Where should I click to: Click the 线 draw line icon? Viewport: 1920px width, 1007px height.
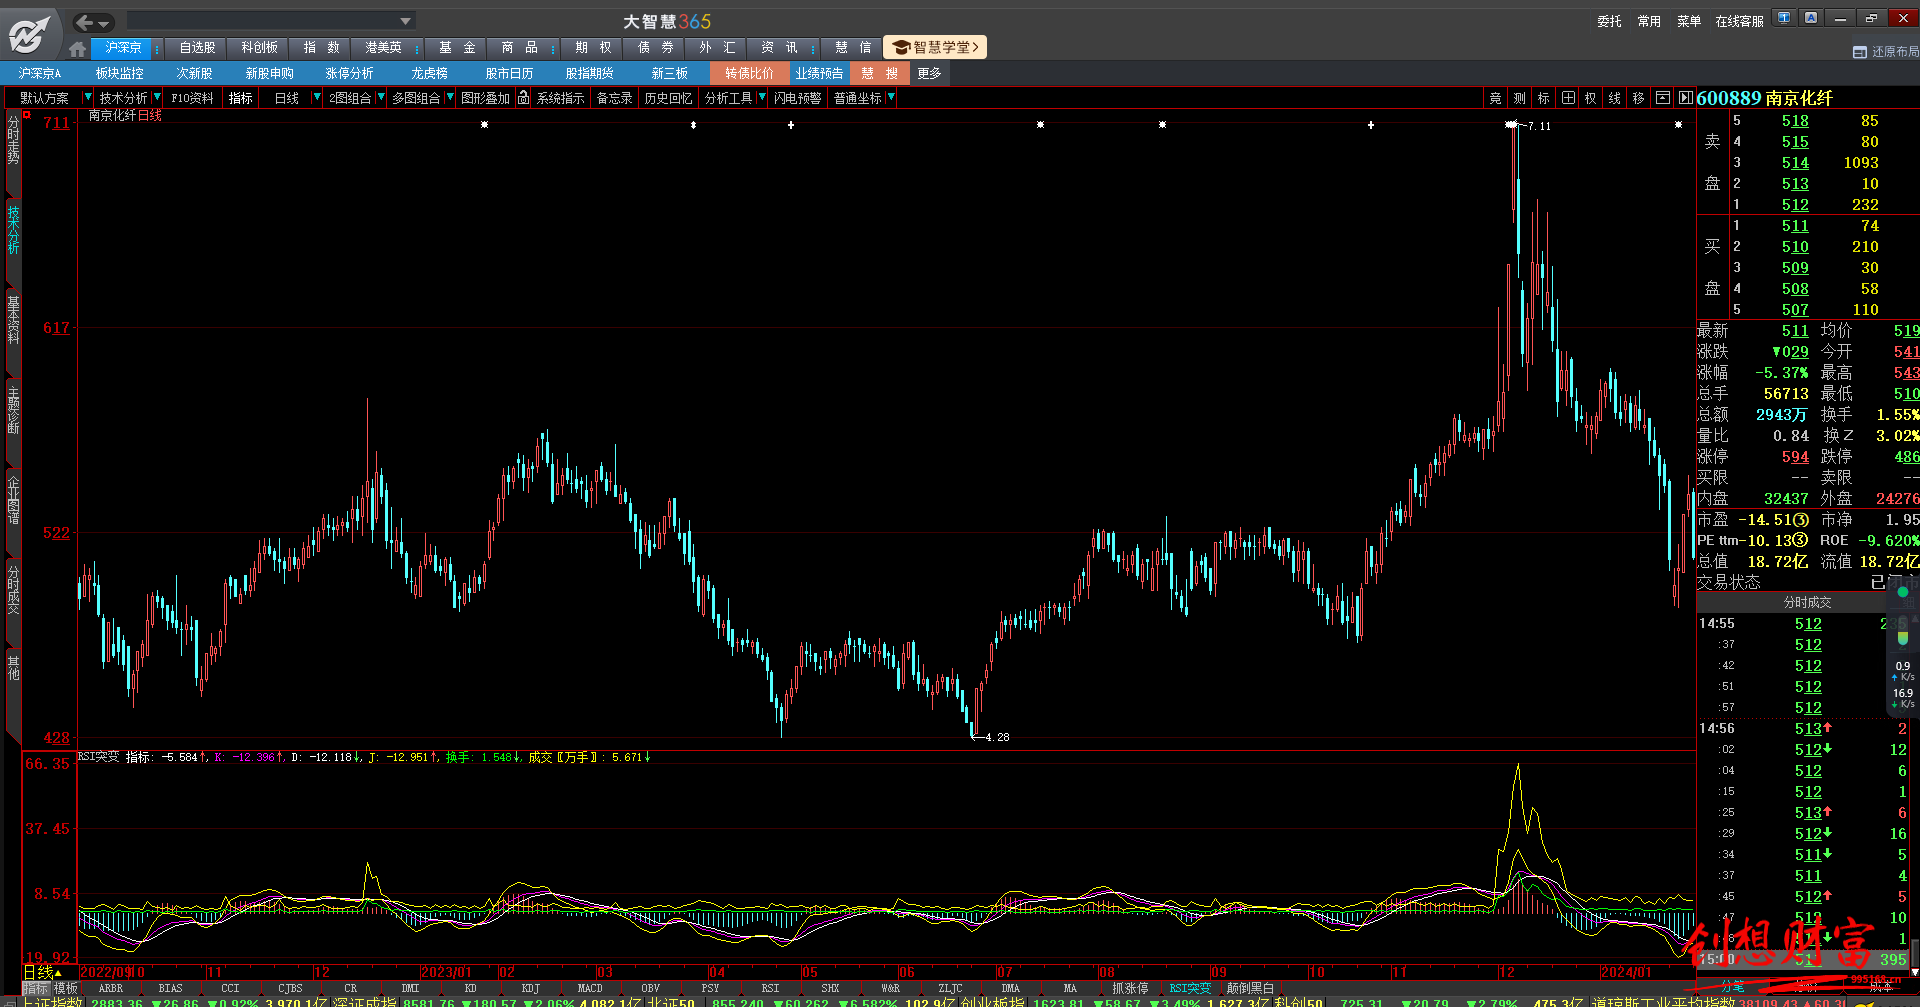tap(1614, 98)
